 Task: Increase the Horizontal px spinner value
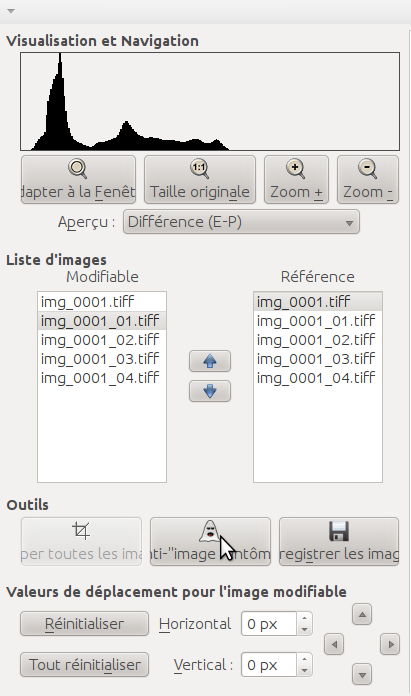click(304, 618)
